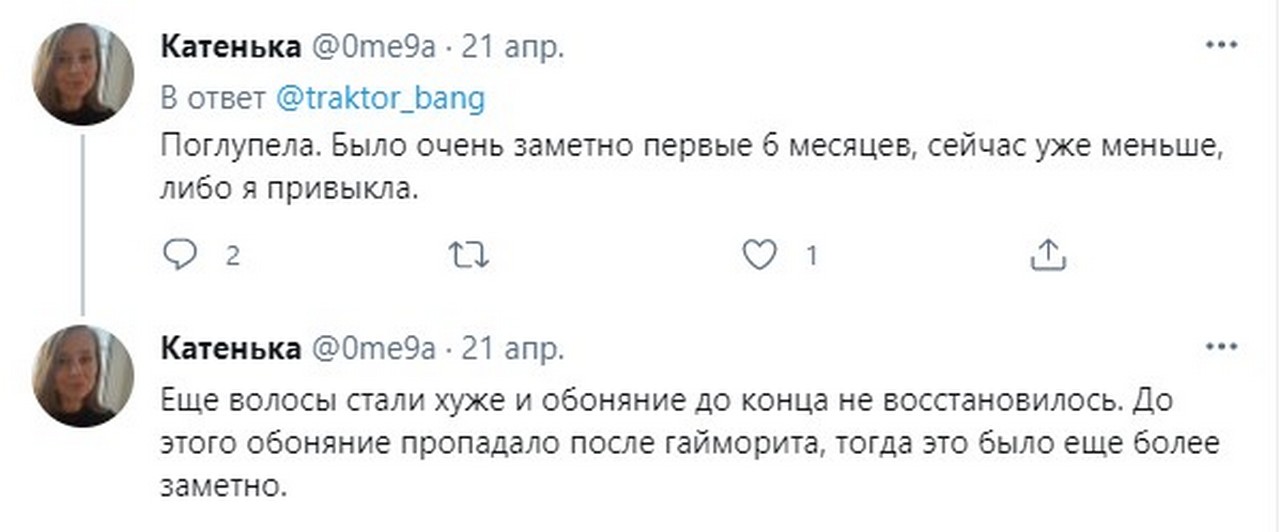Click the reply count showing 2
Image resolution: width=1280 pixels, height=532 pixels.
click(x=232, y=257)
